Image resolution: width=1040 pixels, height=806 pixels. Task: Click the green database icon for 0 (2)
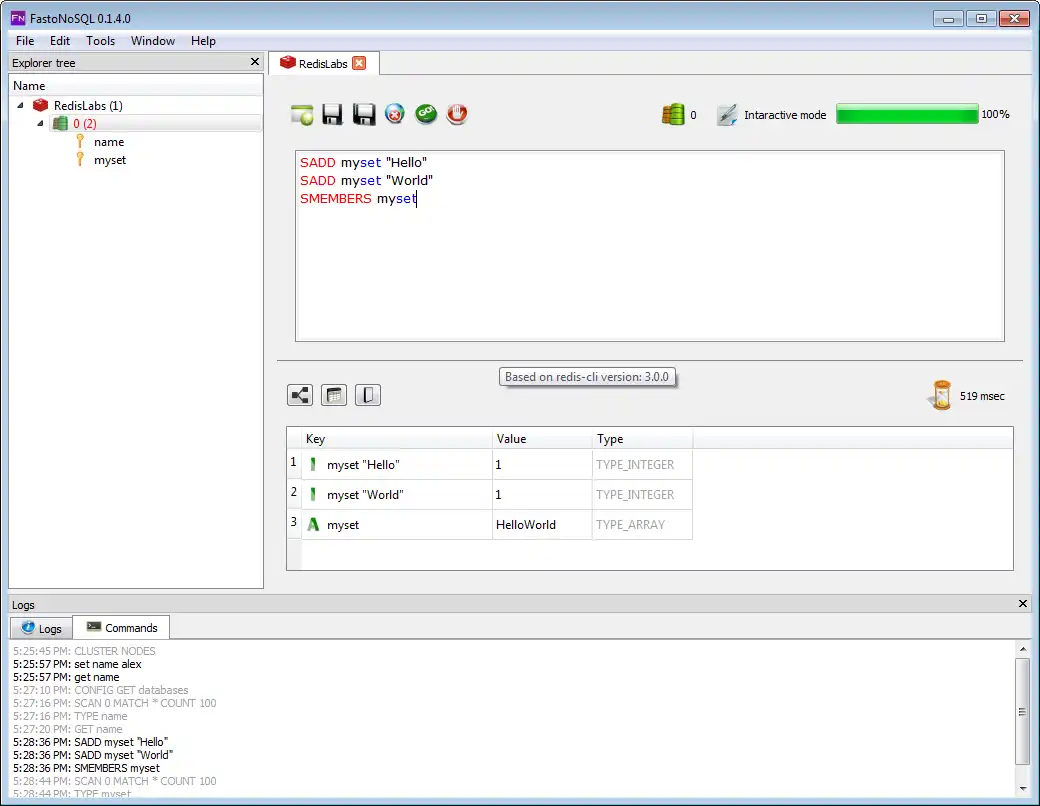(x=60, y=123)
